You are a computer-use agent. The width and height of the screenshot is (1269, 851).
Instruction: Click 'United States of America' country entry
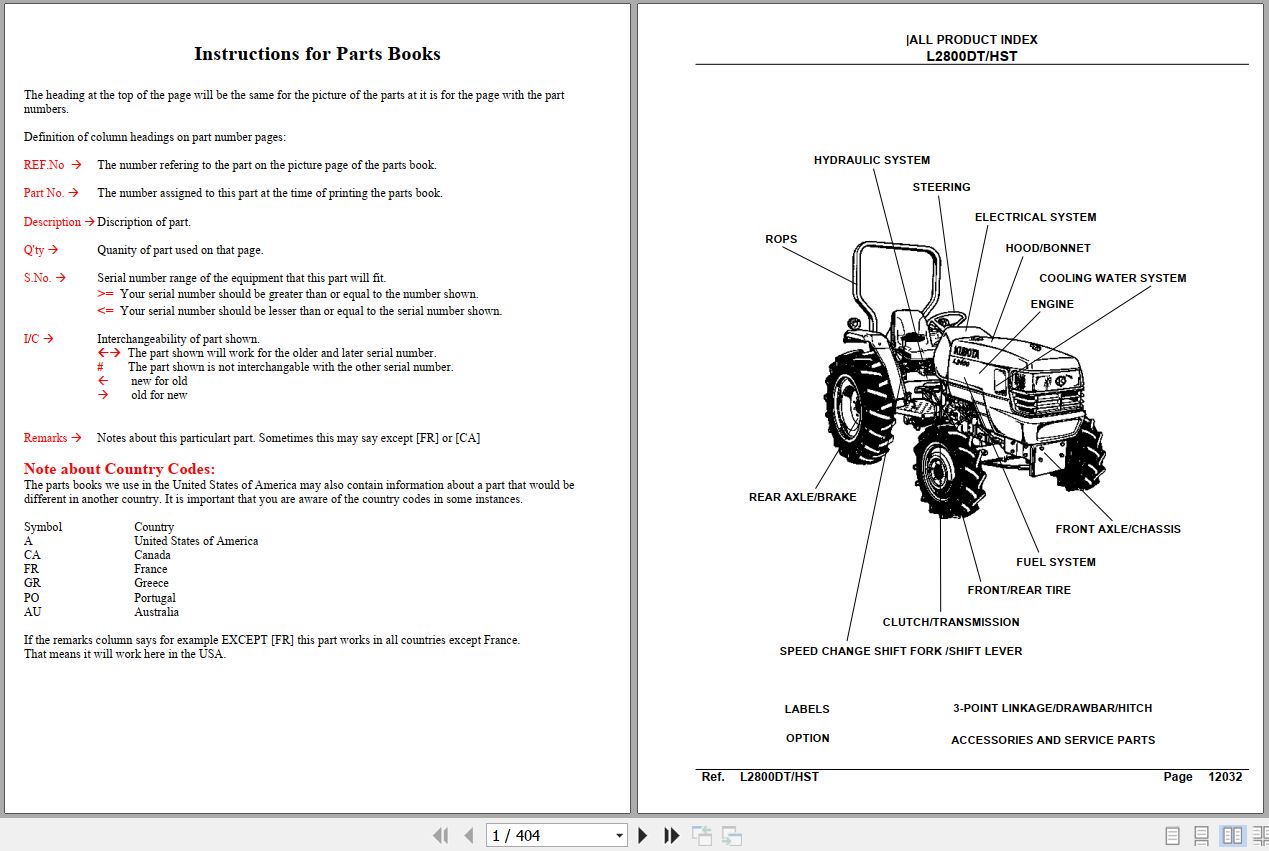(196, 541)
